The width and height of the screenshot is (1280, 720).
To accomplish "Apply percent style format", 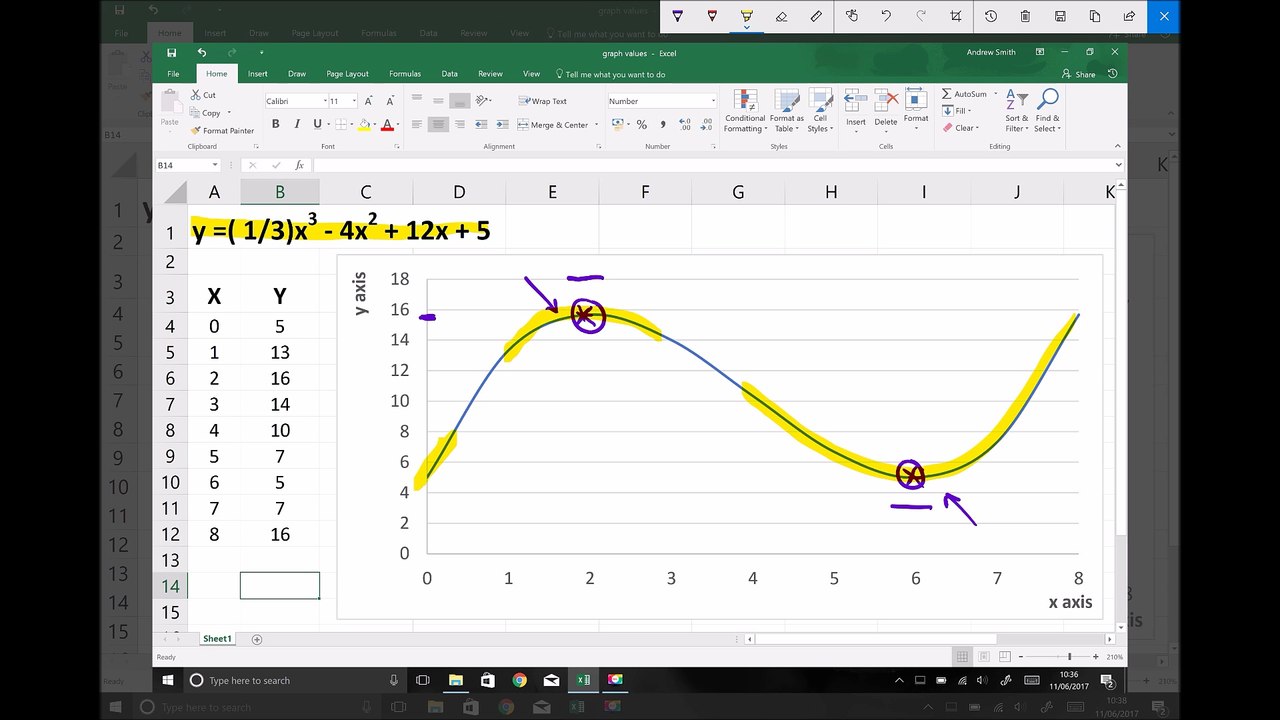I will (x=641, y=125).
